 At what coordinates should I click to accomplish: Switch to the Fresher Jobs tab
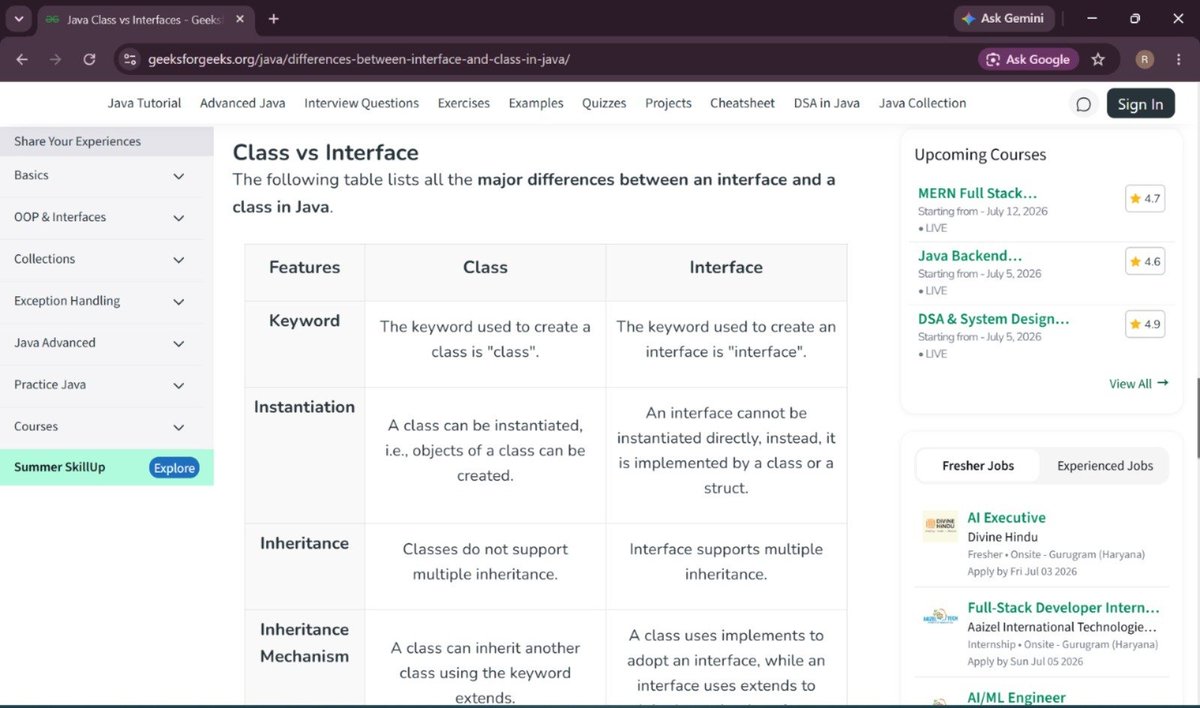[978, 466]
